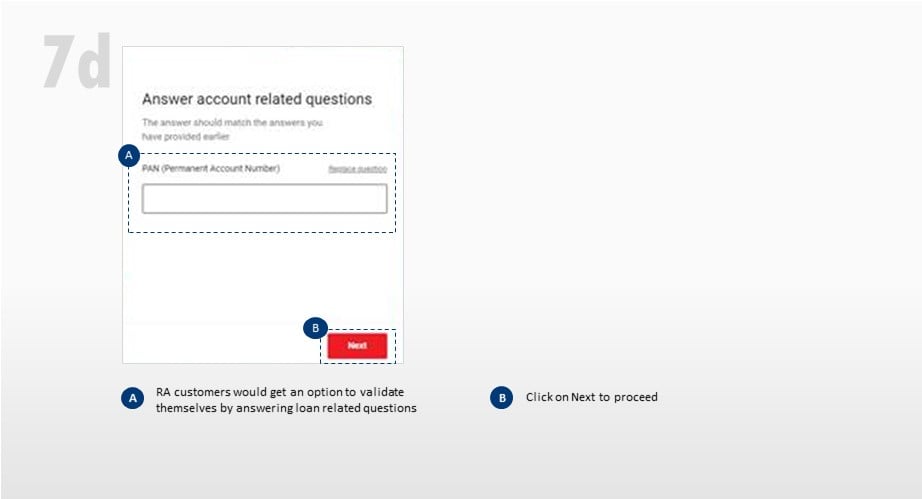922x499 pixels.
Task: Click the text line 'have provided earlier'
Action: tap(186, 135)
